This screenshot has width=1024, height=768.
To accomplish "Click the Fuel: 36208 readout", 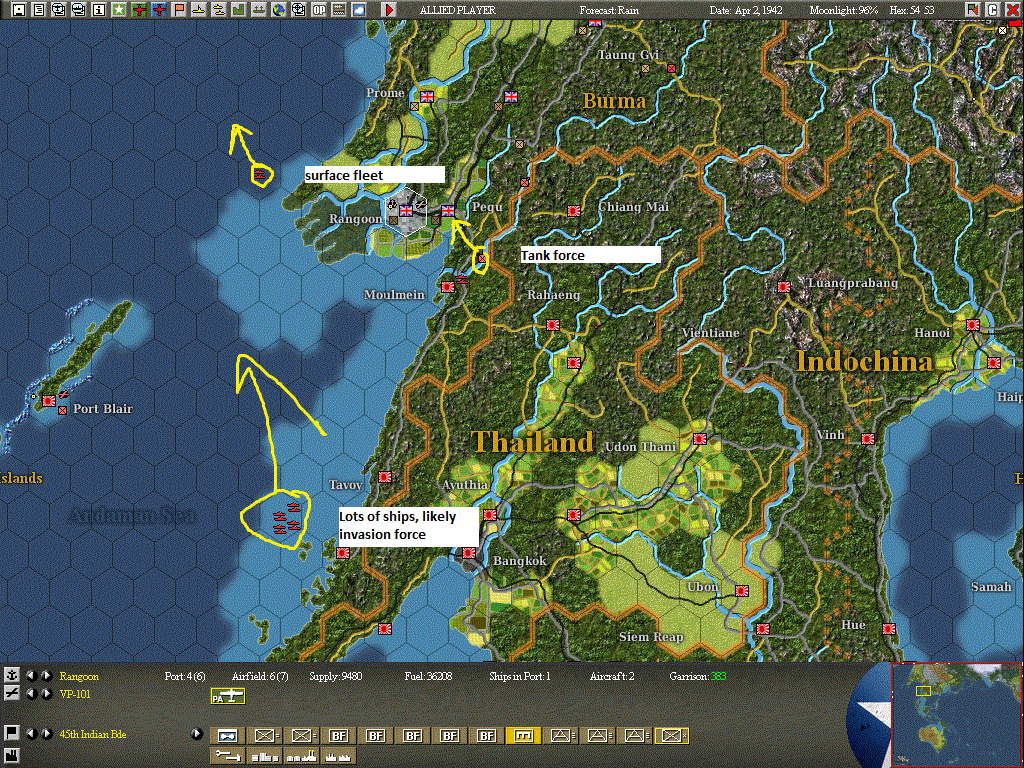I will click(428, 676).
